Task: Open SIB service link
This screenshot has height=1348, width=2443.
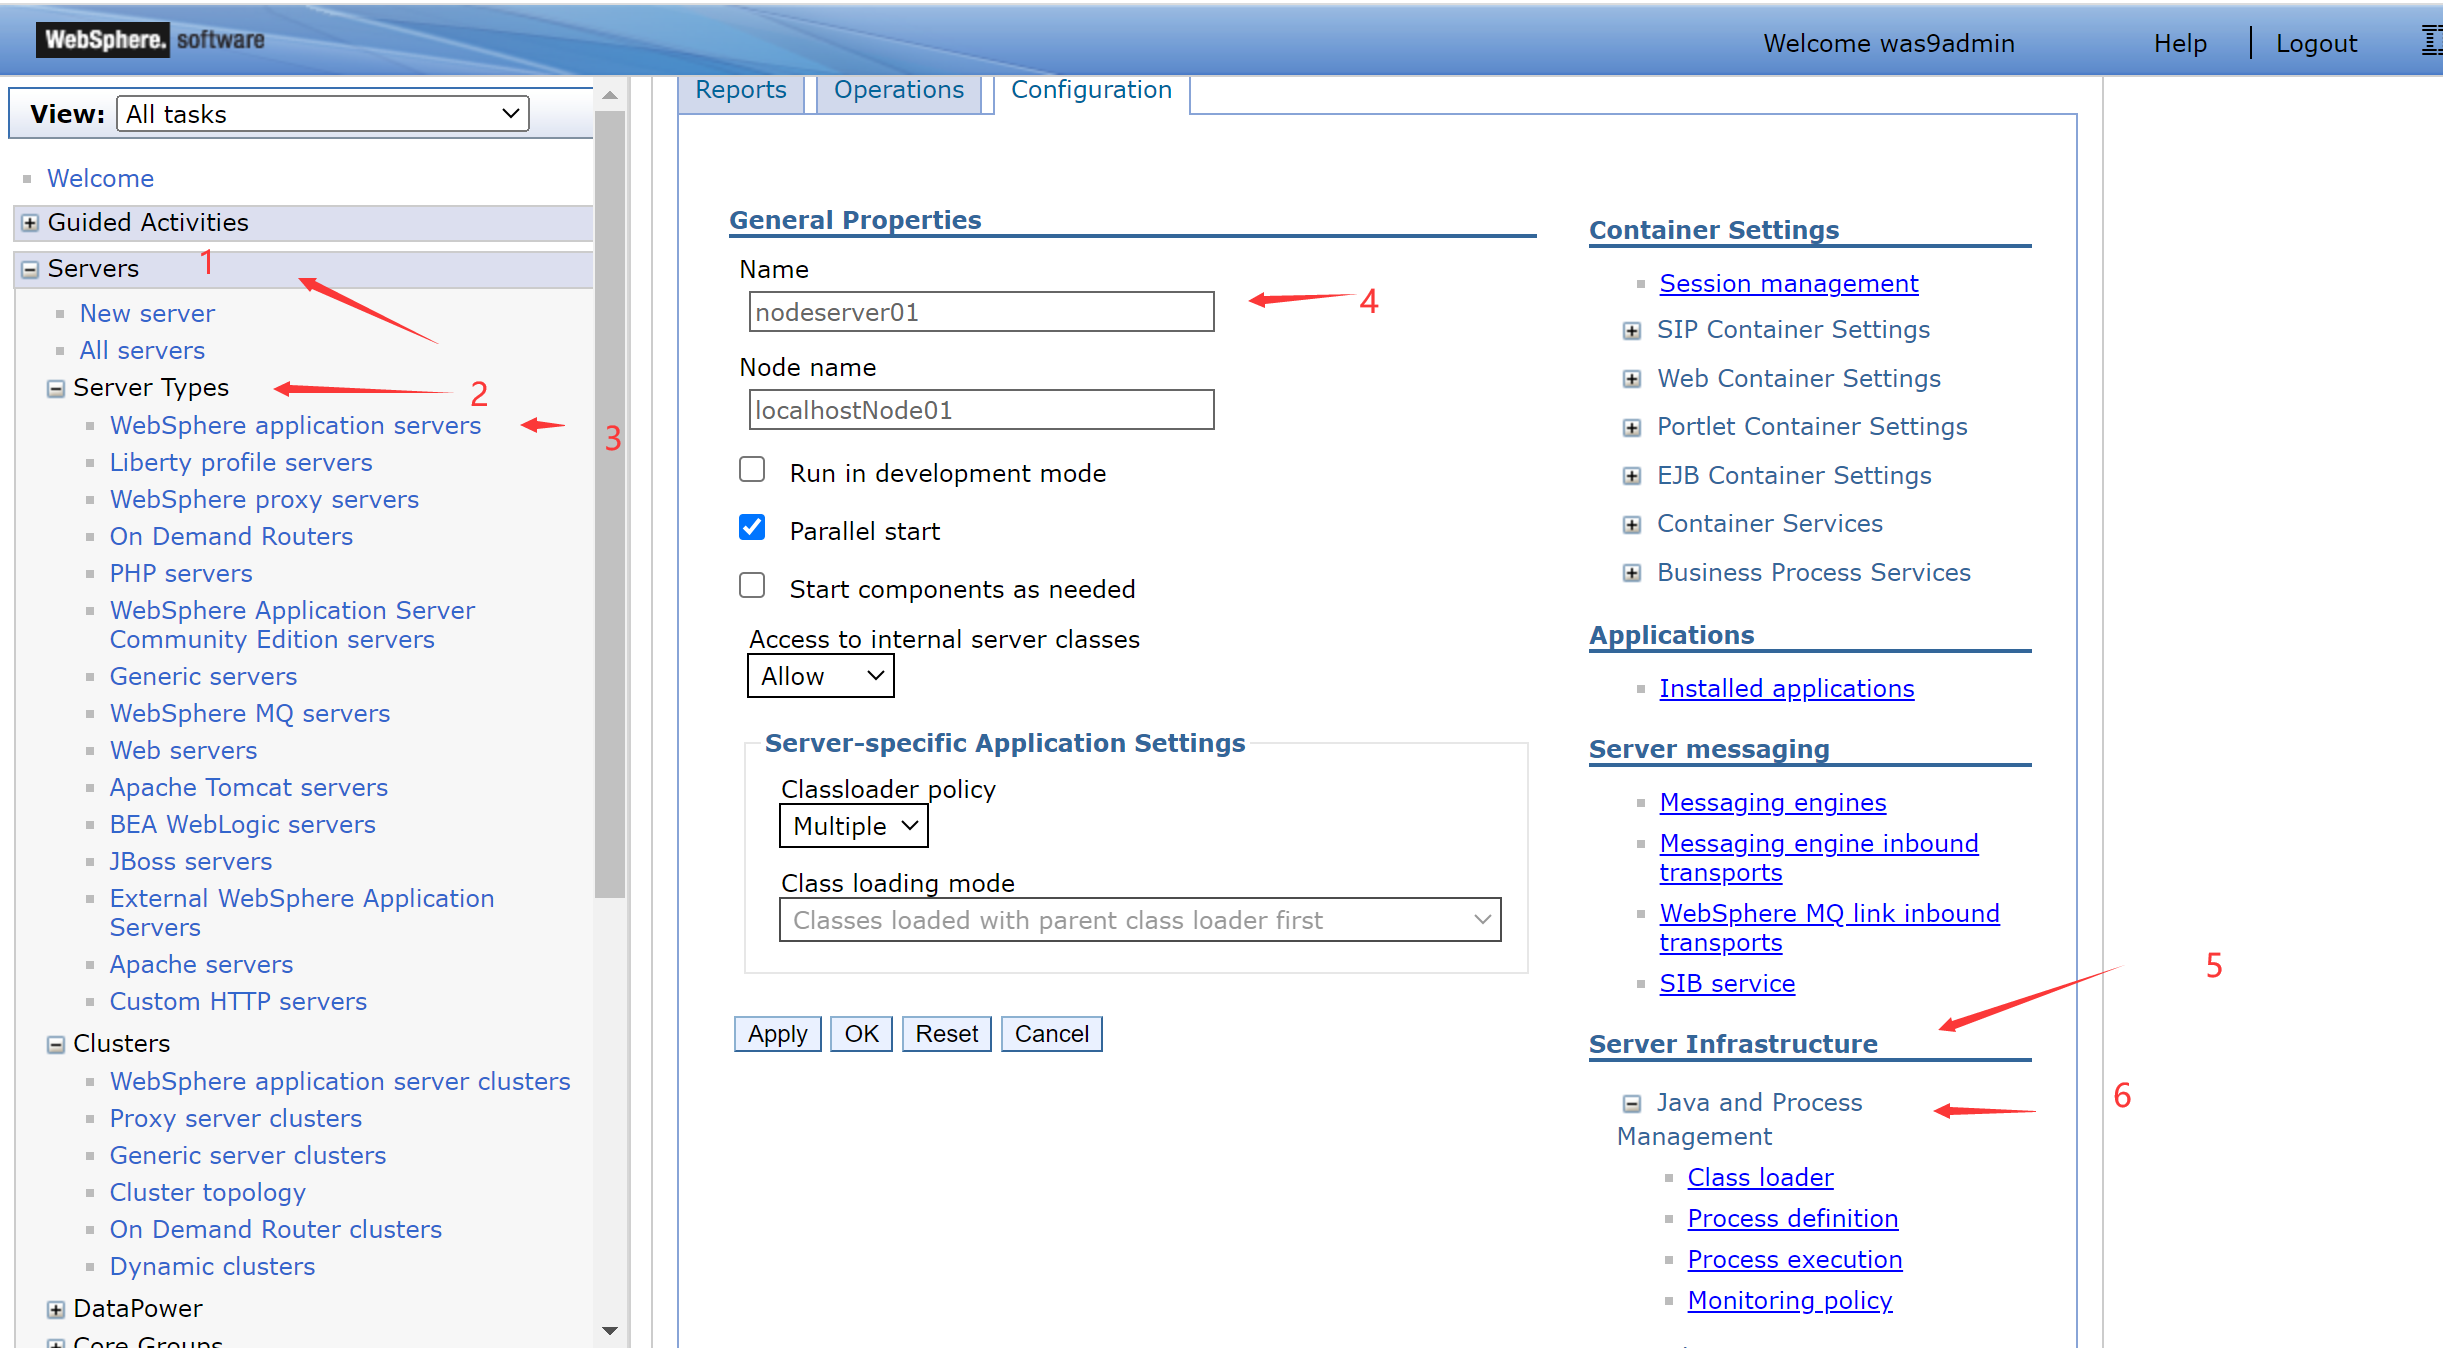Action: click(x=1727, y=984)
